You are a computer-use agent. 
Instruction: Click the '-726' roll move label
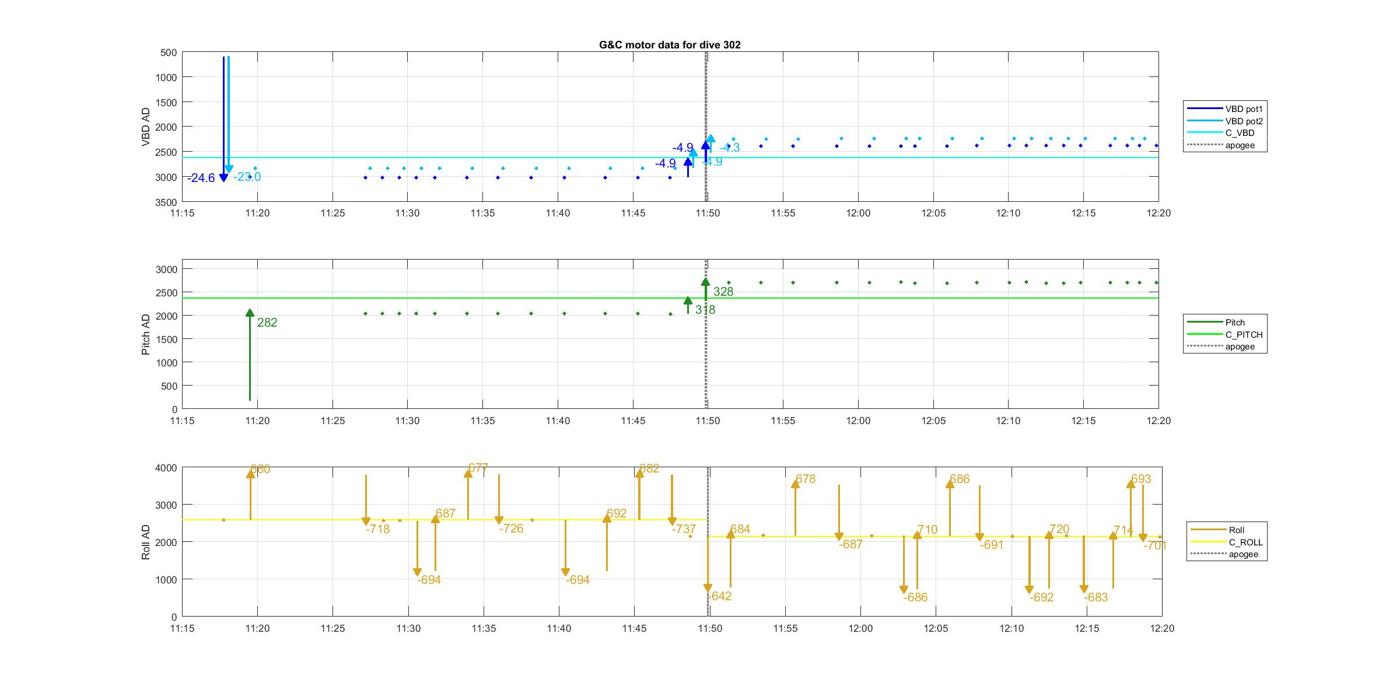click(x=510, y=529)
